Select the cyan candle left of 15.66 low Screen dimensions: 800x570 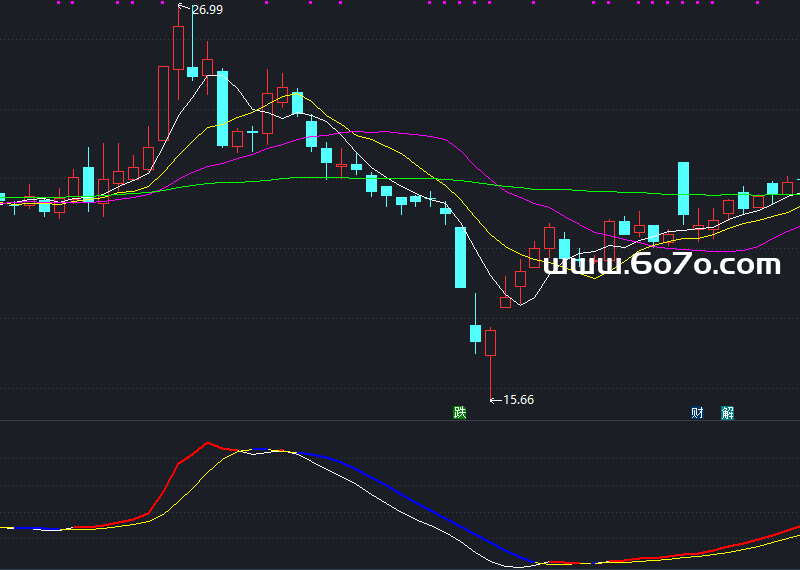[x=475, y=333]
